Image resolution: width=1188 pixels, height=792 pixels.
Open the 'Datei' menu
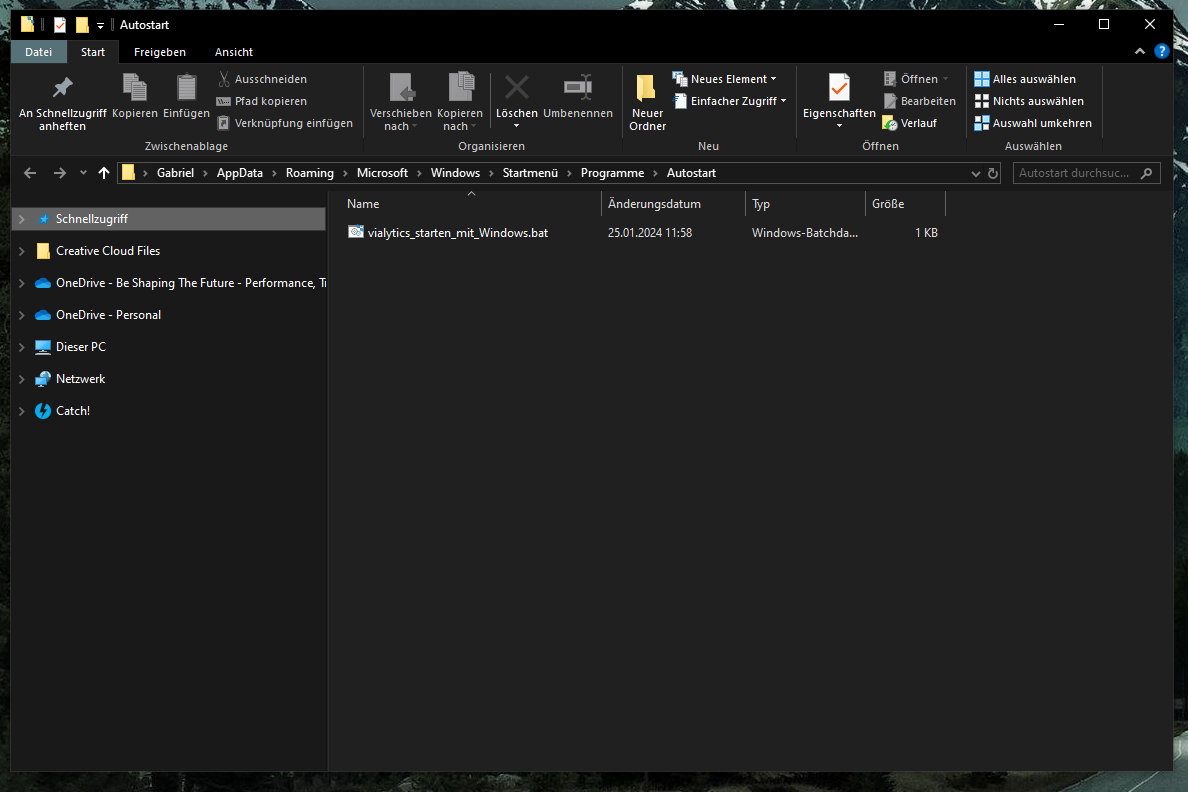pos(38,51)
